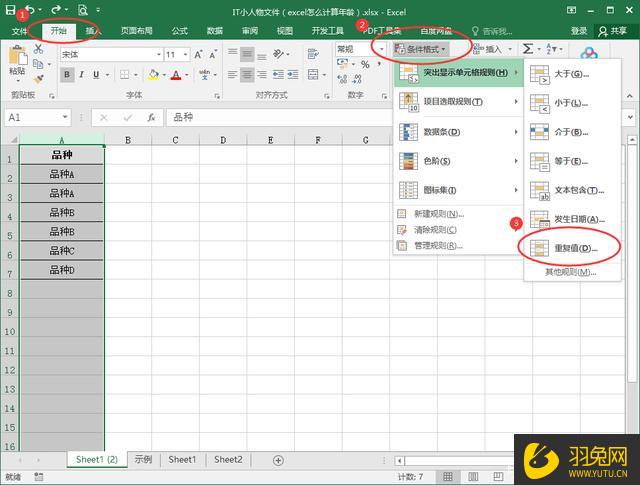Apply red font color letter A
The width and height of the screenshot is (640, 485).
[176, 75]
